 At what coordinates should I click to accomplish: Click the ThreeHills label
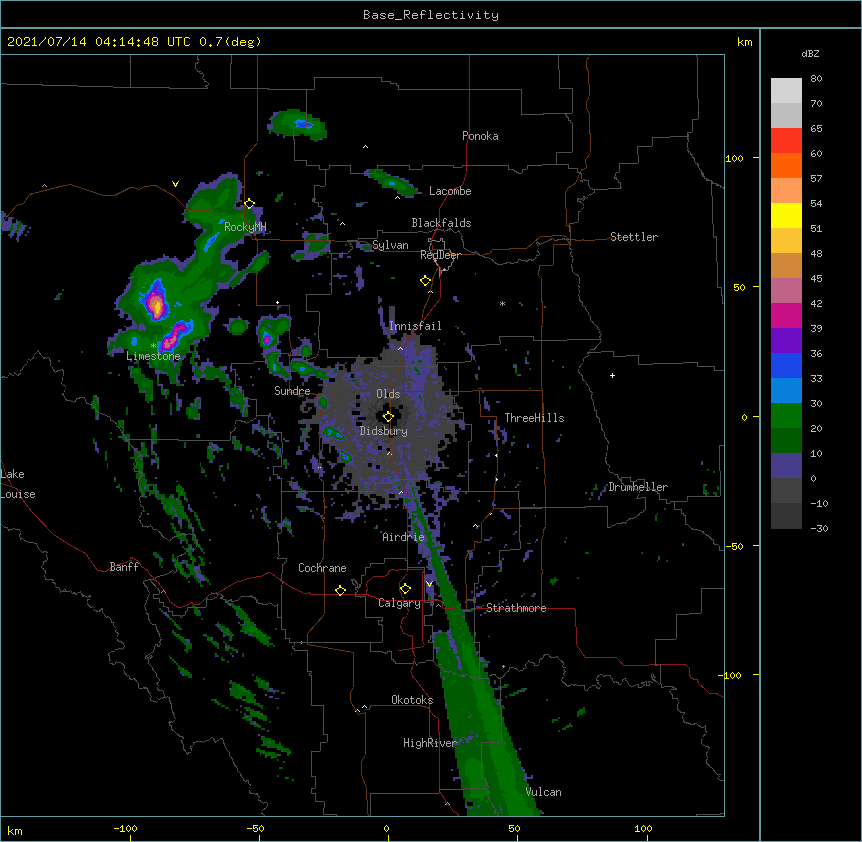click(534, 418)
